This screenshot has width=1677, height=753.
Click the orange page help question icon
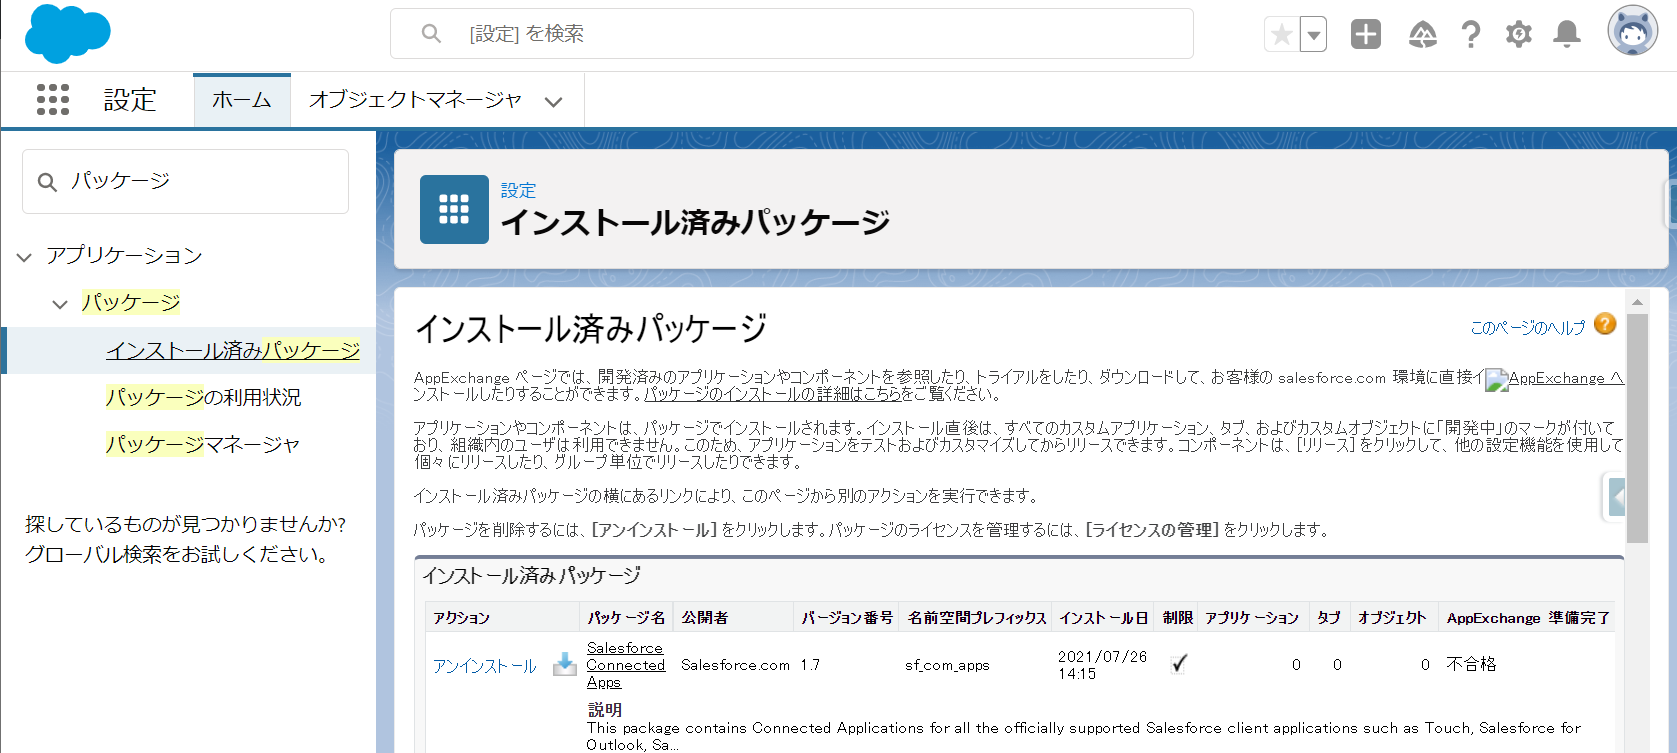point(1605,324)
